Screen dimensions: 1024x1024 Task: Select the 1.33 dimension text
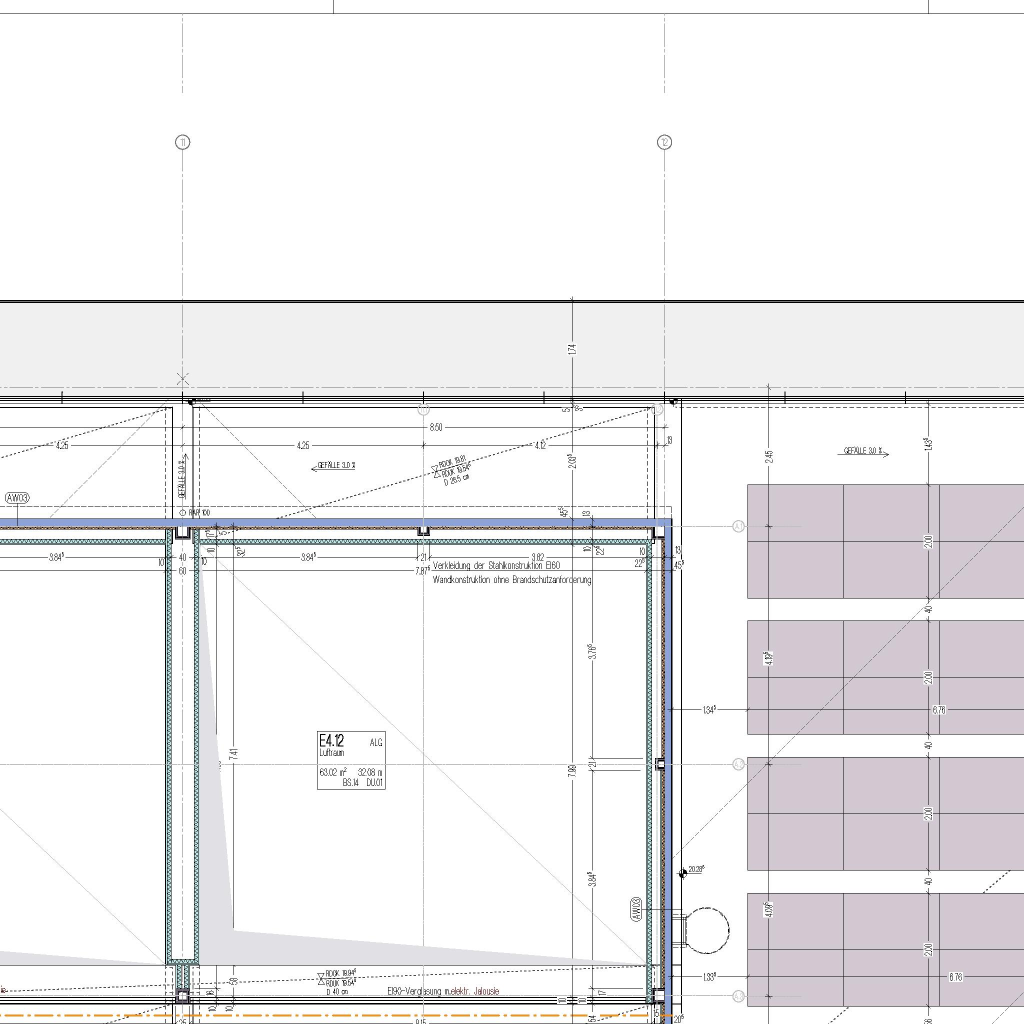click(709, 977)
